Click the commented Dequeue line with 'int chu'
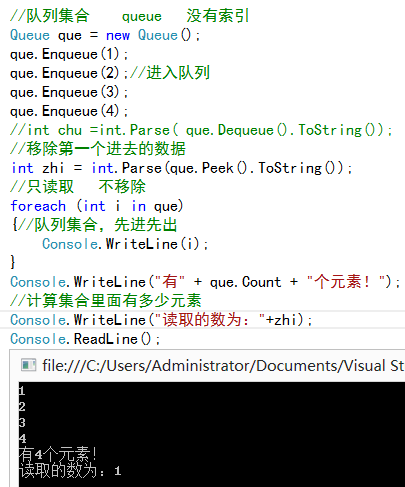Viewport: 405px width, 487px height. [201, 130]
